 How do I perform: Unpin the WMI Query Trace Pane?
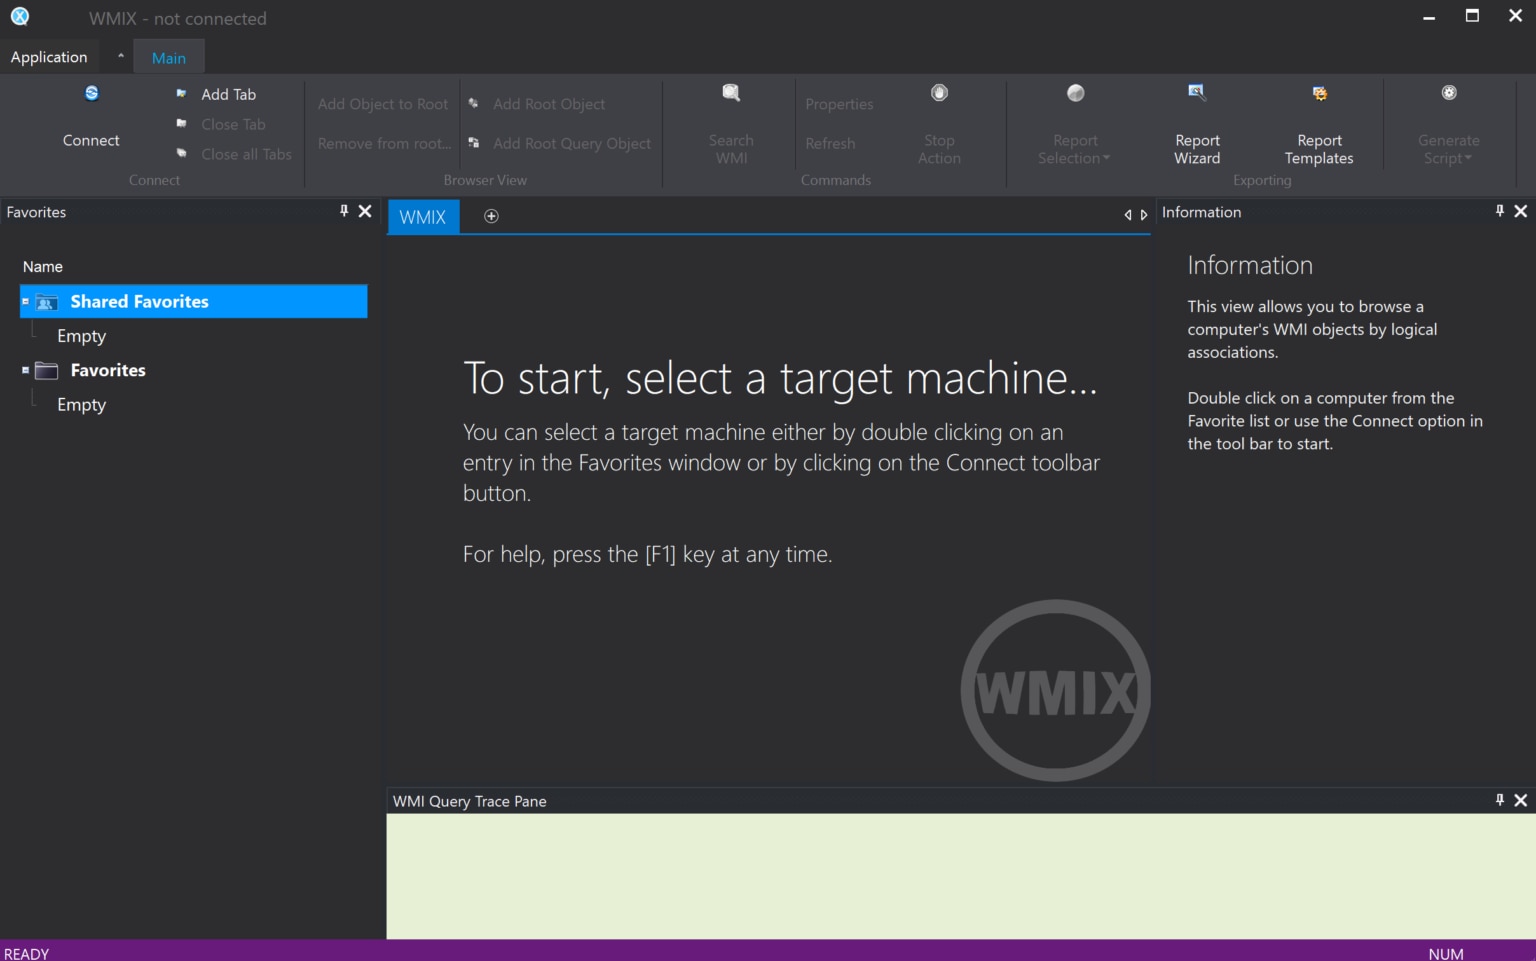pos(1499,800)
